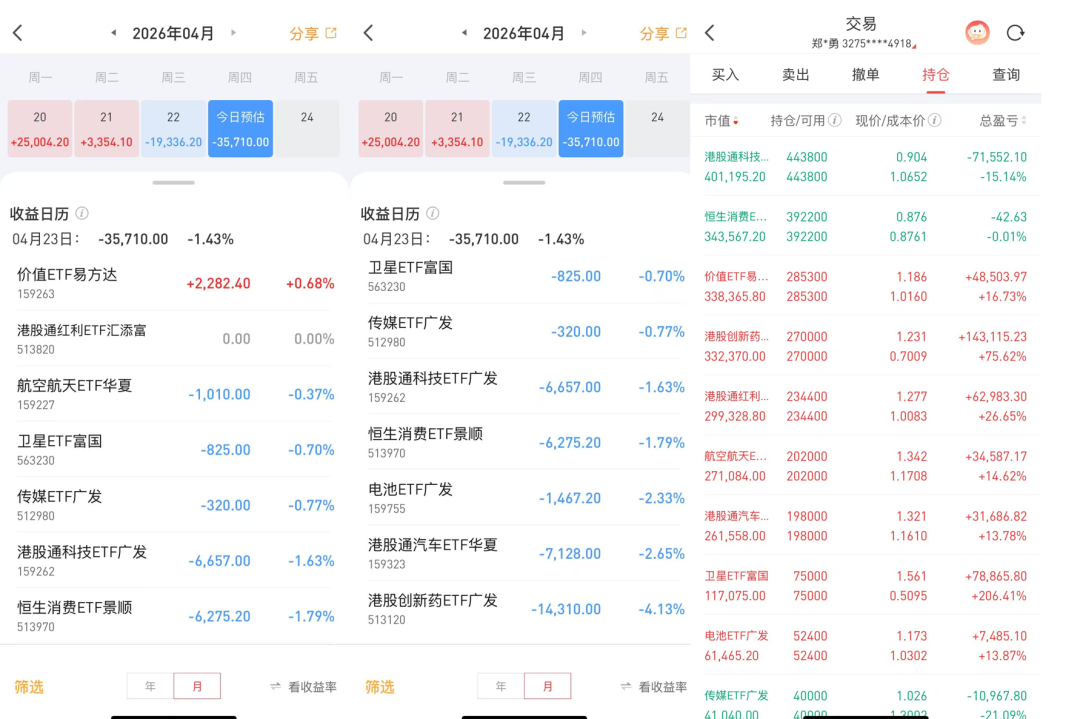Toggle 看收益率 in left panel
The image size is (1080, 719).
(304, 687)
